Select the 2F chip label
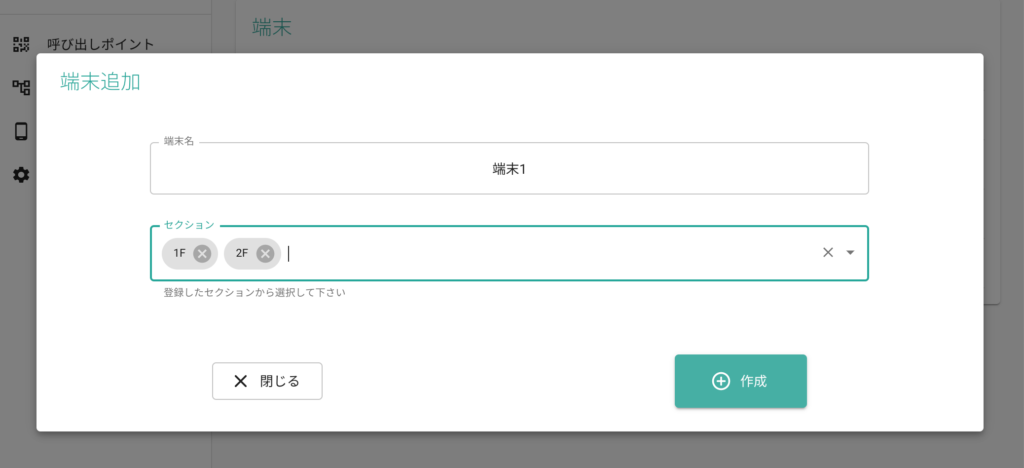The image size is (1024, 468). point(242,253)
